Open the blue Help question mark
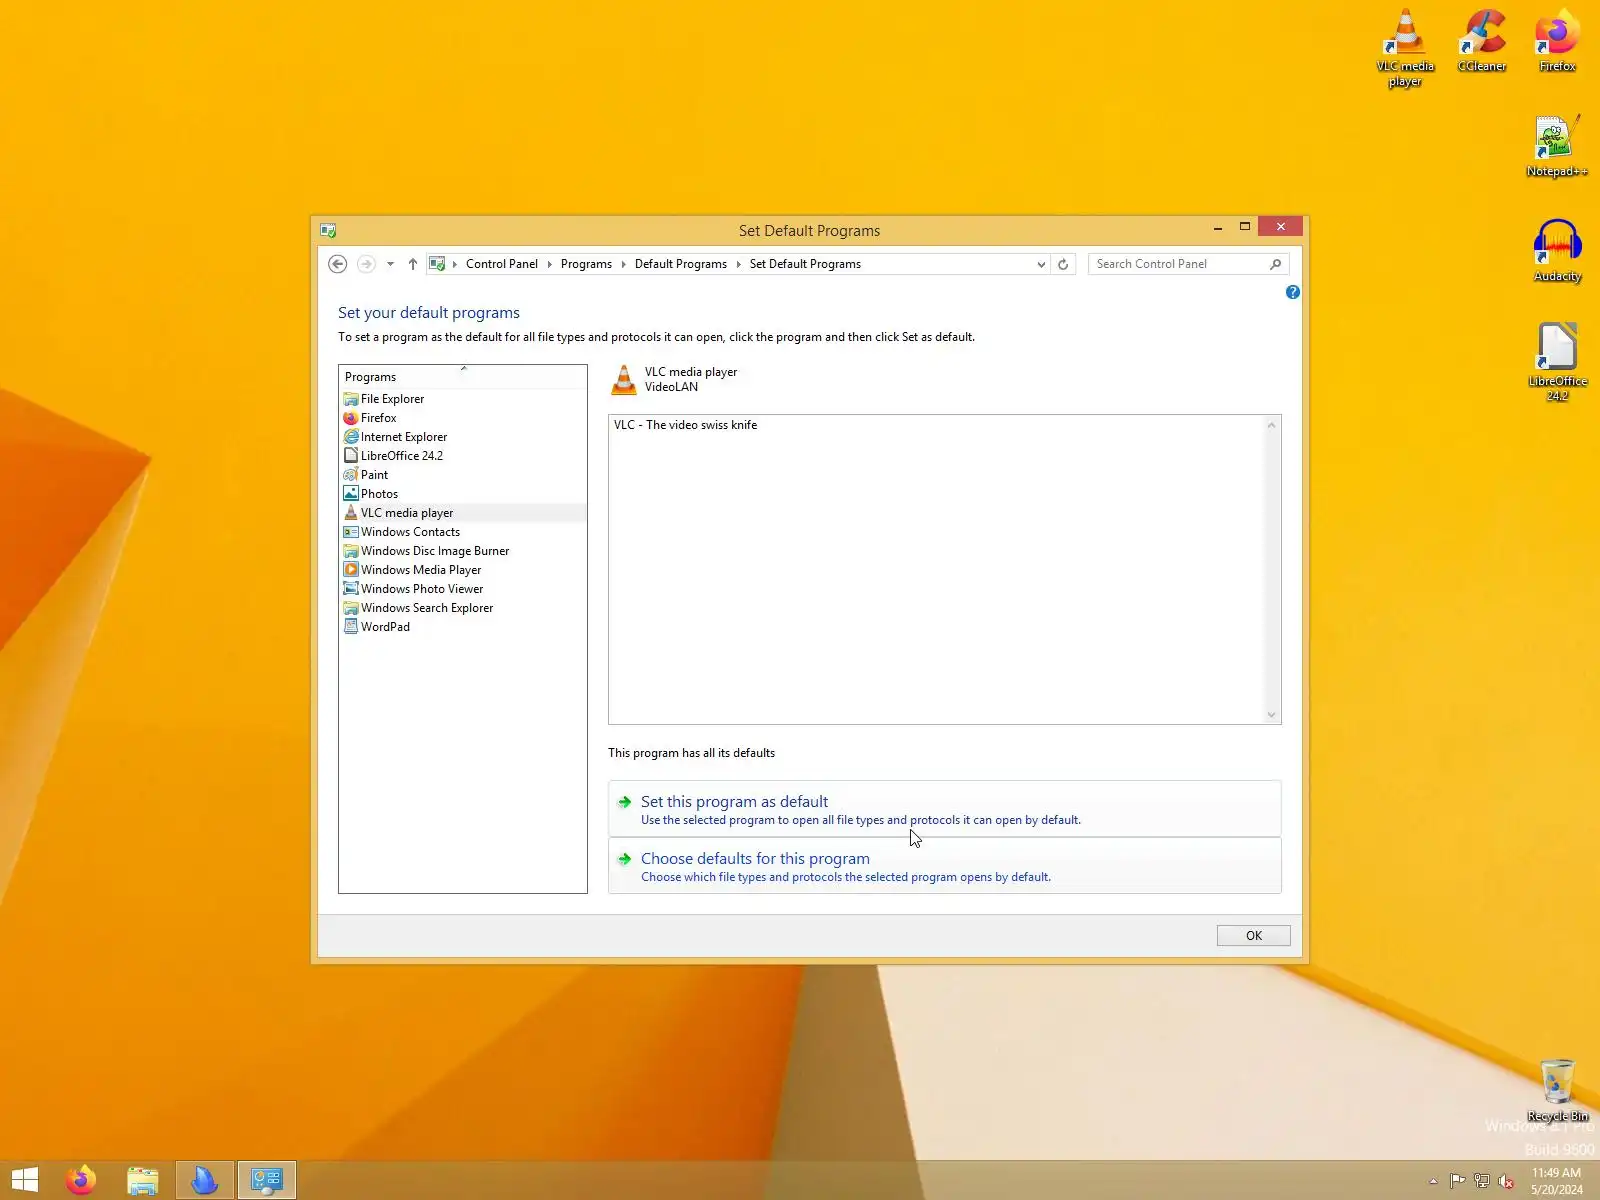Screen dimensions: 1600x1200 point(1293,292)
